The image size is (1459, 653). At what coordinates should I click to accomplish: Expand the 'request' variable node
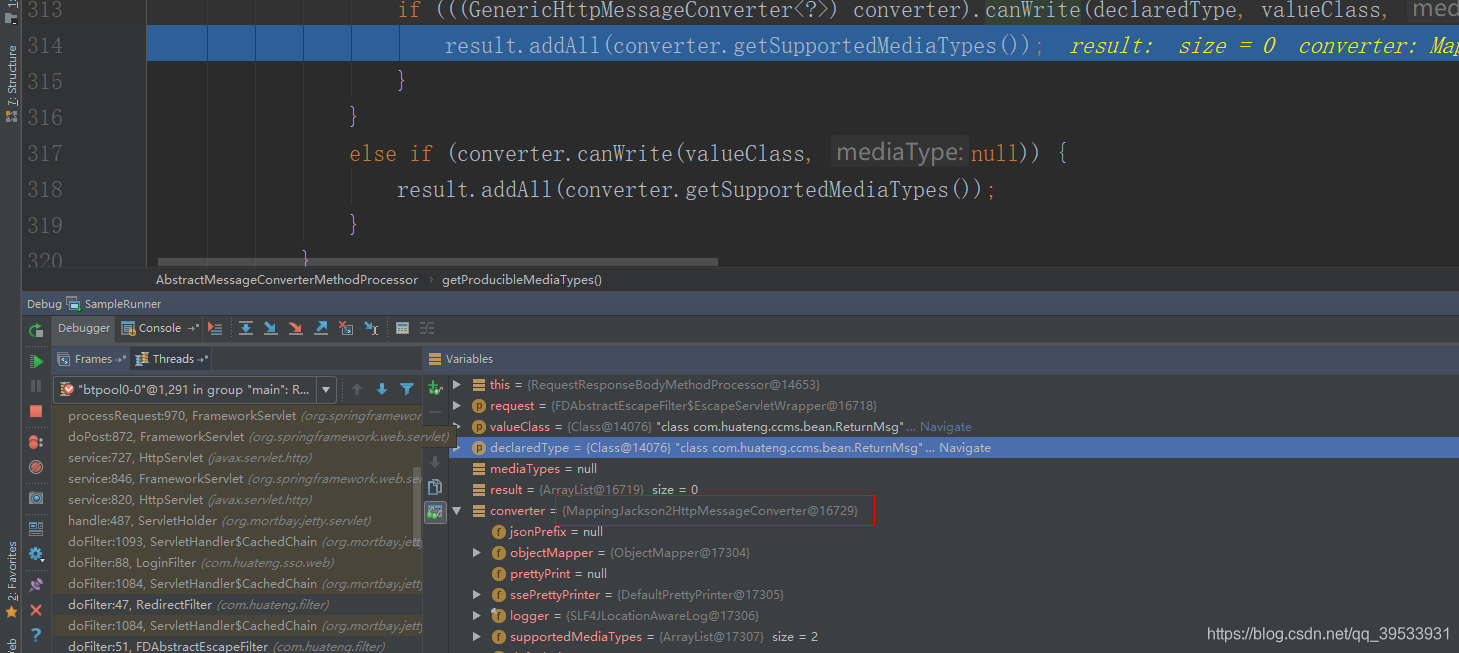click(x=457, y=405)
